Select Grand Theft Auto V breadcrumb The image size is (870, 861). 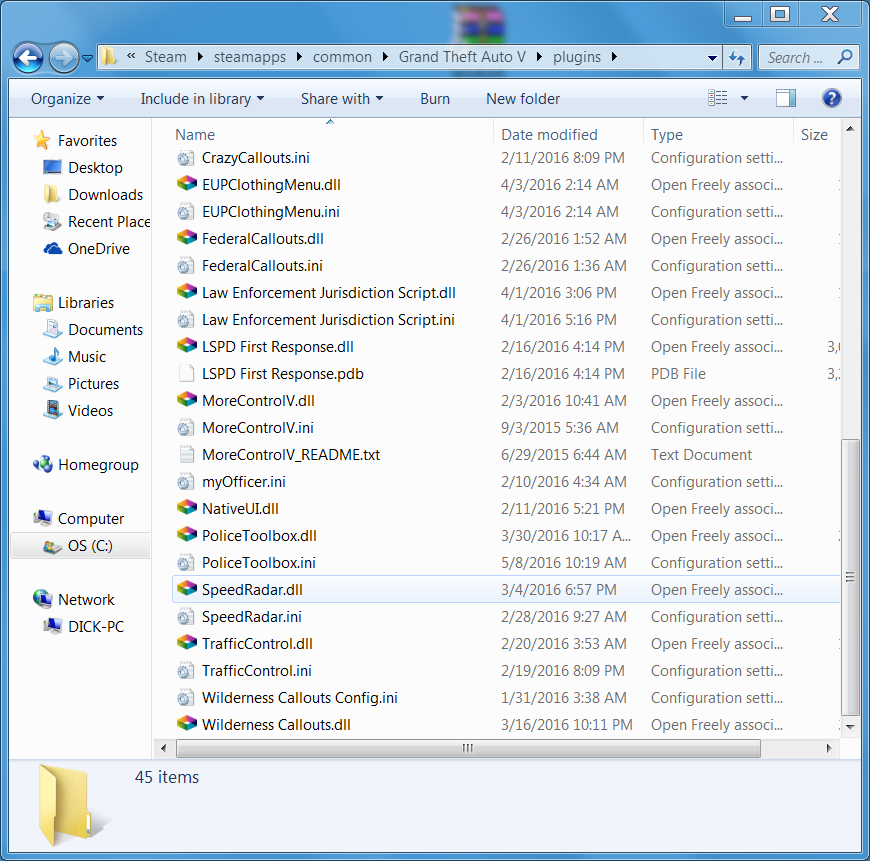coord(462,57)
